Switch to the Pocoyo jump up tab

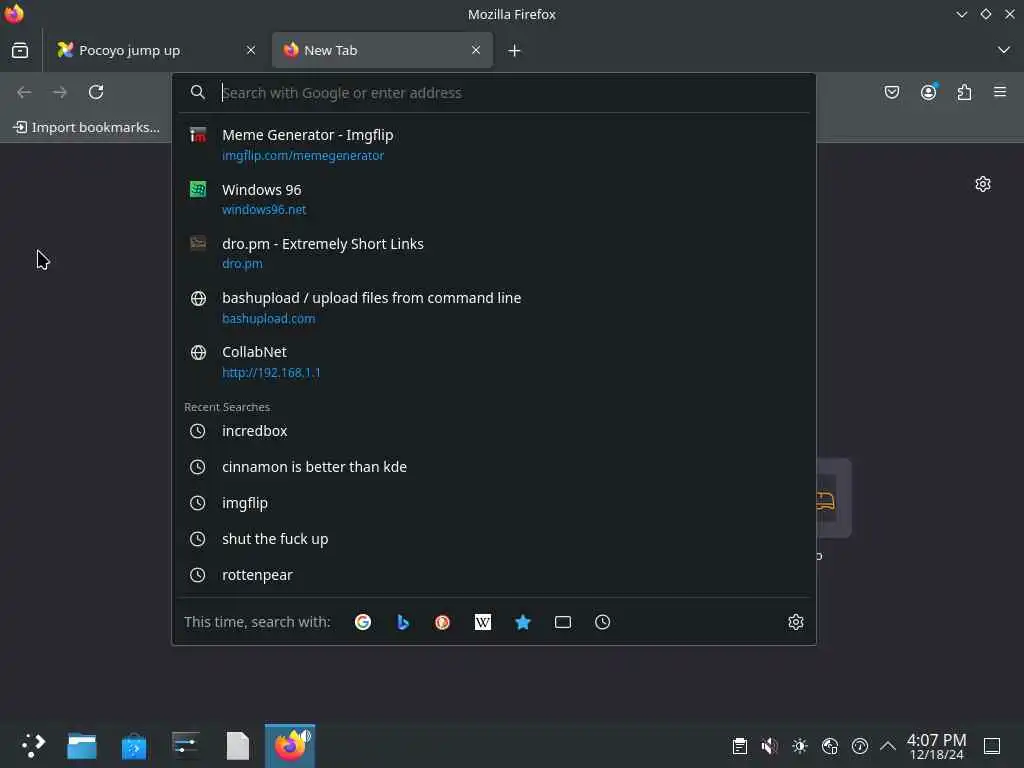pos(155,50)
